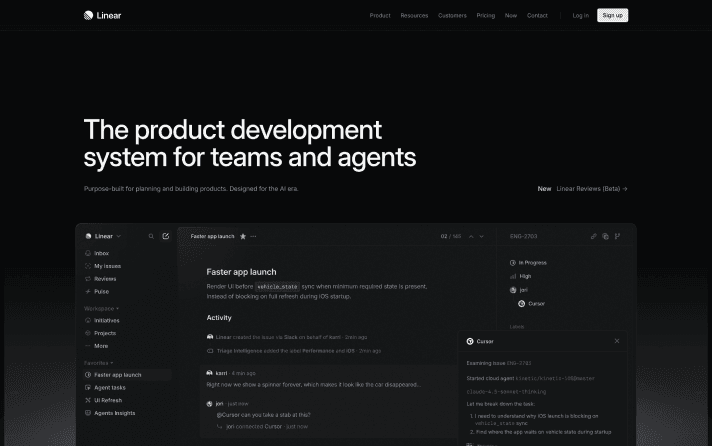Collapse the Favorites section
This screenshot has height=446, width=712.
tap(99, 363)
